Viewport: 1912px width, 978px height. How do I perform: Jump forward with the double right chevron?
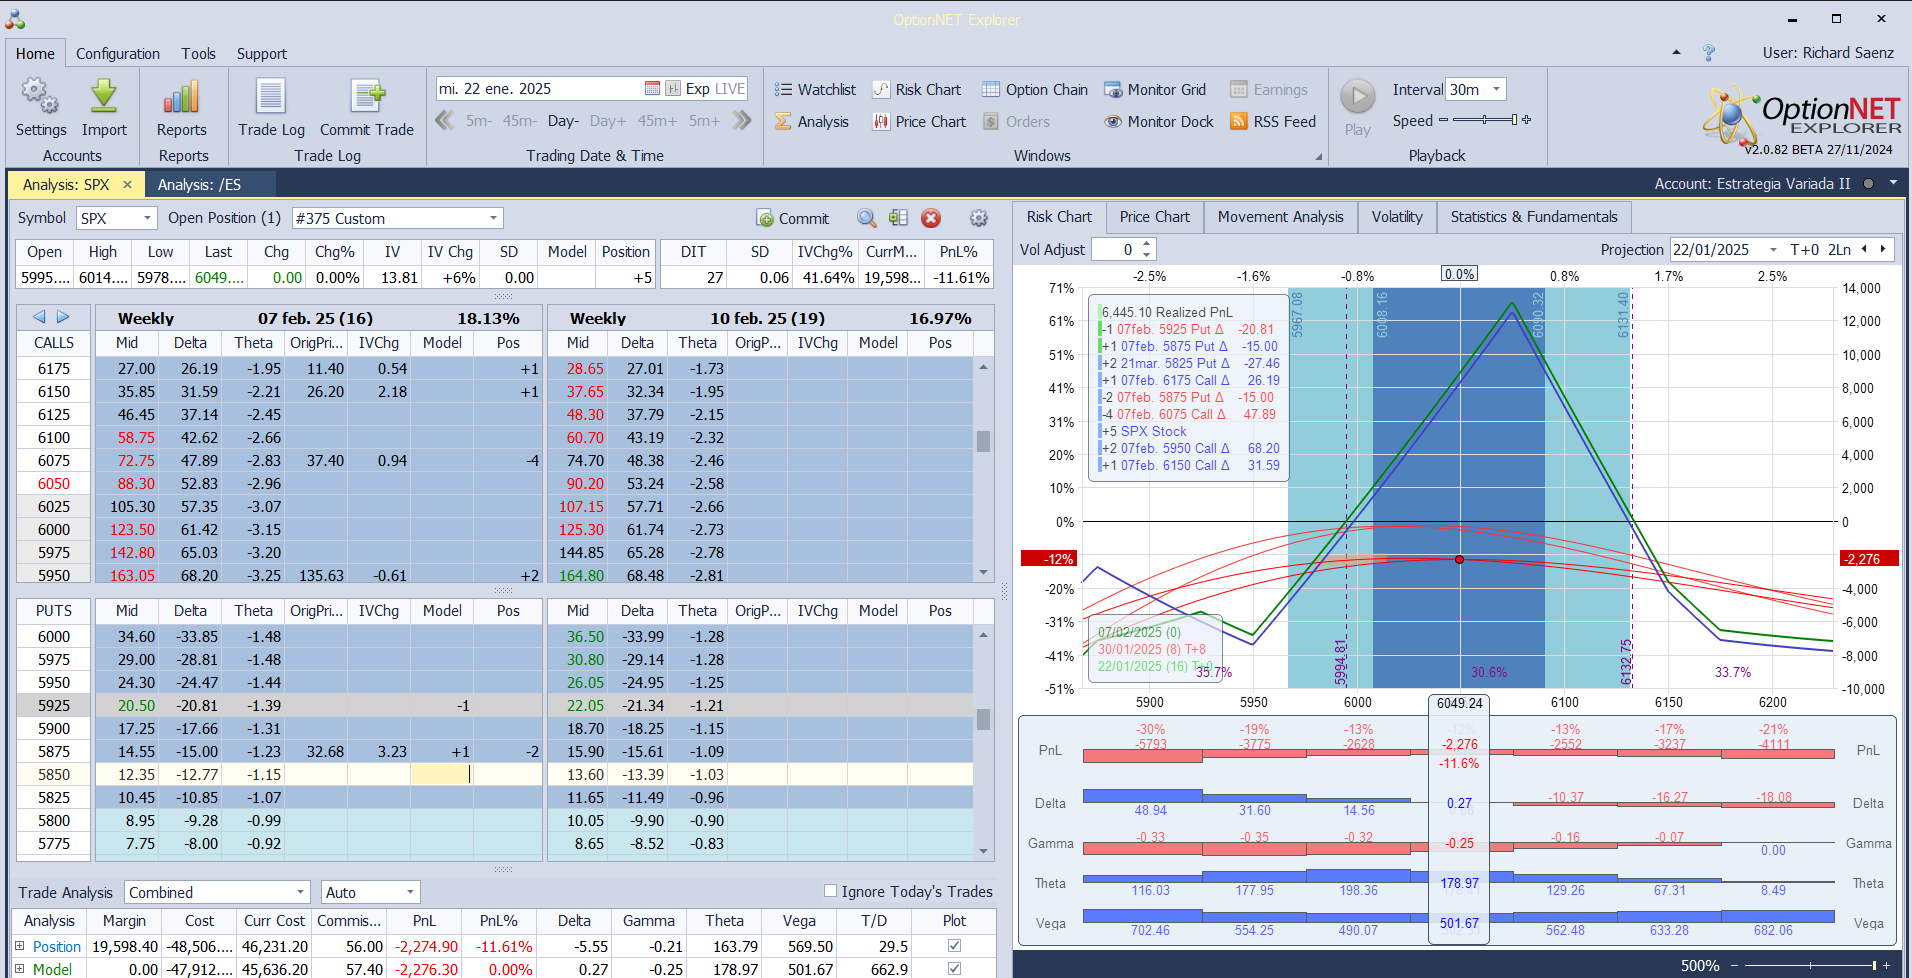pos(741,121)
